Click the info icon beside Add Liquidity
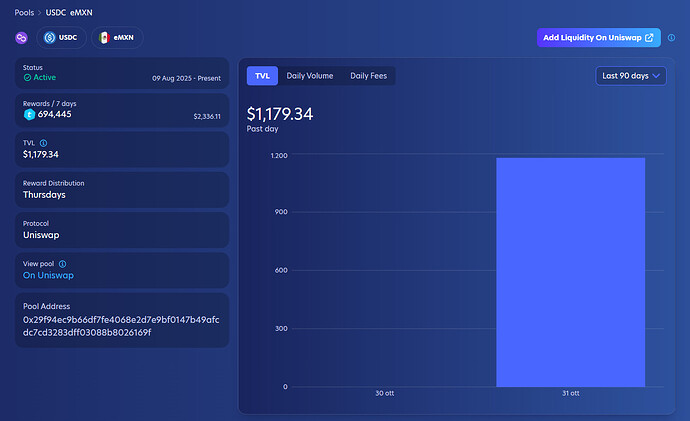The image size is (690, 421). point(671,38)
